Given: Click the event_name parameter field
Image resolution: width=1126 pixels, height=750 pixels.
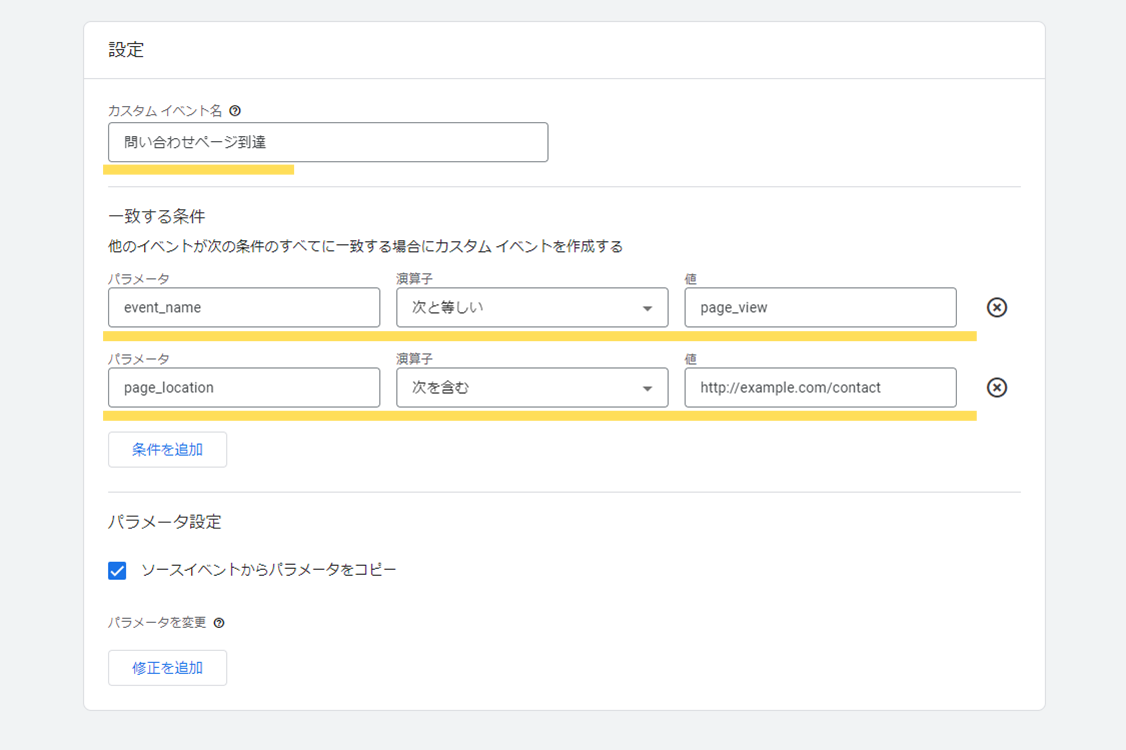Looking at the screenshot, I should [244, 308].
